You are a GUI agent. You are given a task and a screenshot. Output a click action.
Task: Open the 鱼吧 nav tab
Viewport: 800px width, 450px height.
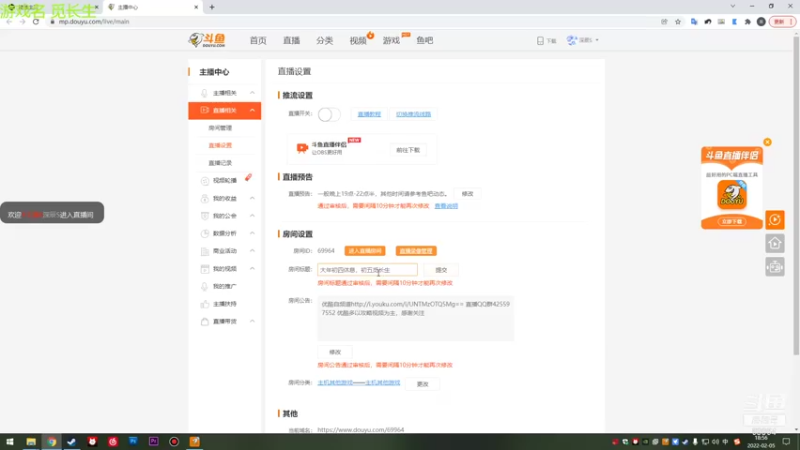pyautogui.click(x=424, y=40)
